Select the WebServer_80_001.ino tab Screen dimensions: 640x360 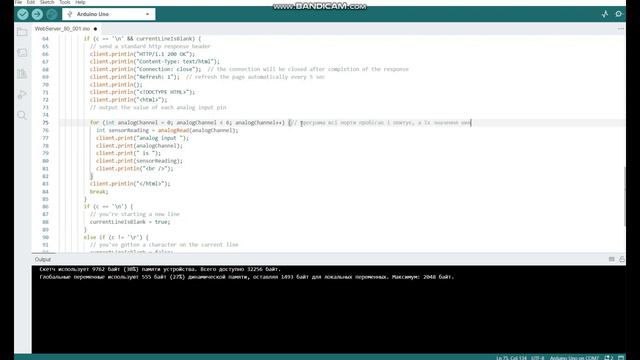click(x=66, y=29)
